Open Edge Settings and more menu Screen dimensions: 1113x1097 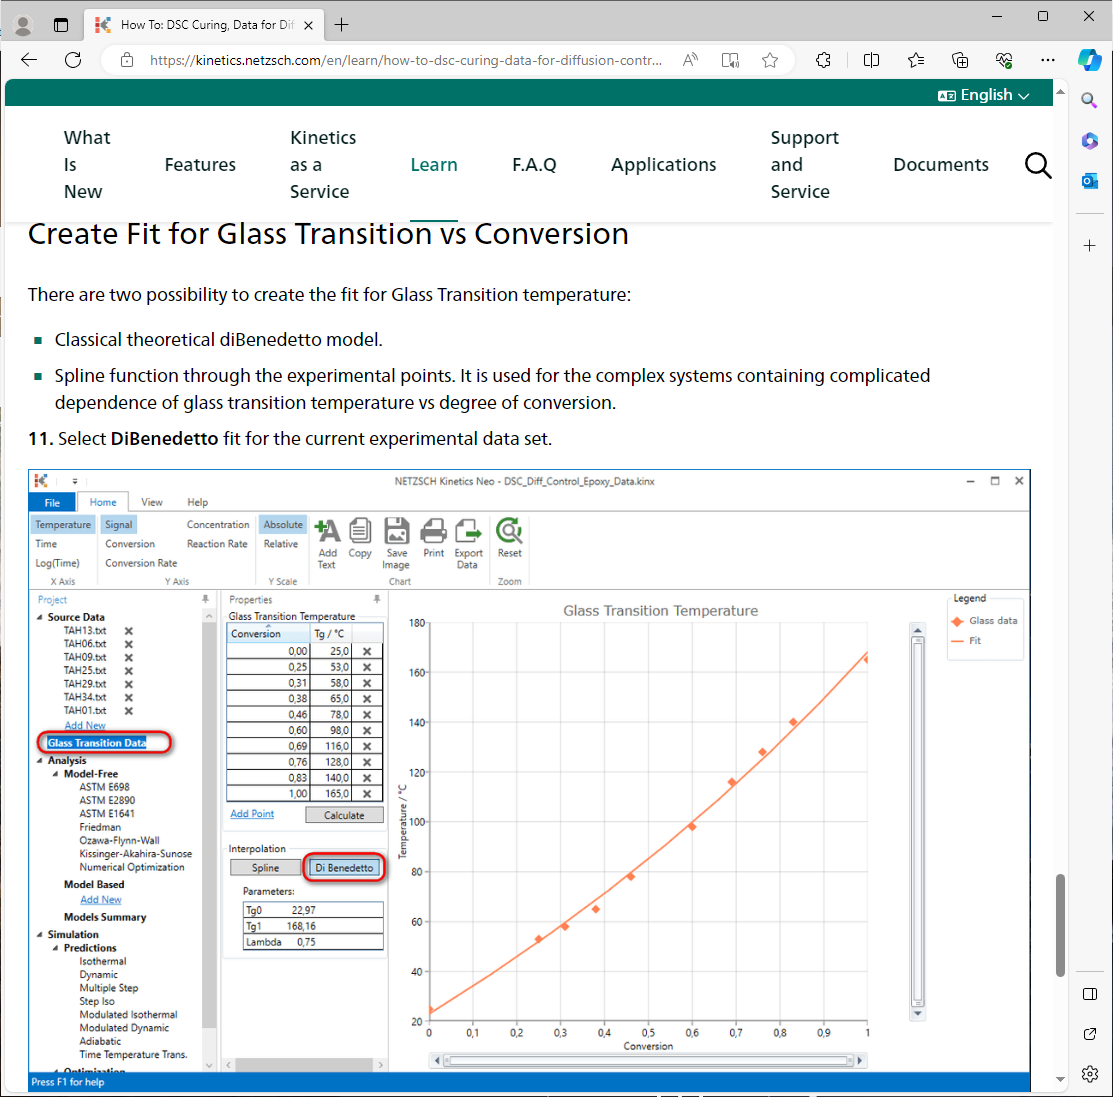click(x=1047, y=60)
